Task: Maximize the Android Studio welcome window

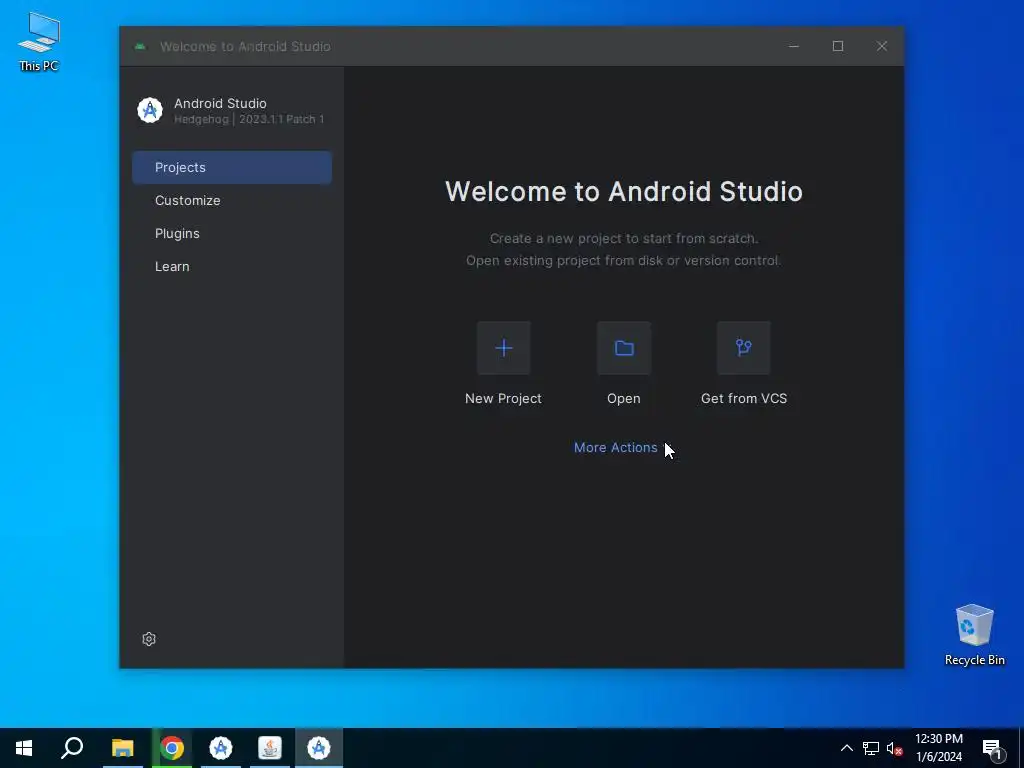Action: pos(838,46)
